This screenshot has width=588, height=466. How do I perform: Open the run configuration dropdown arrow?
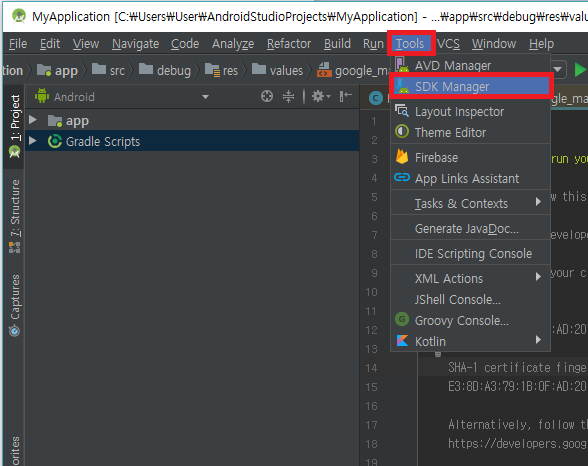[557, 69]
